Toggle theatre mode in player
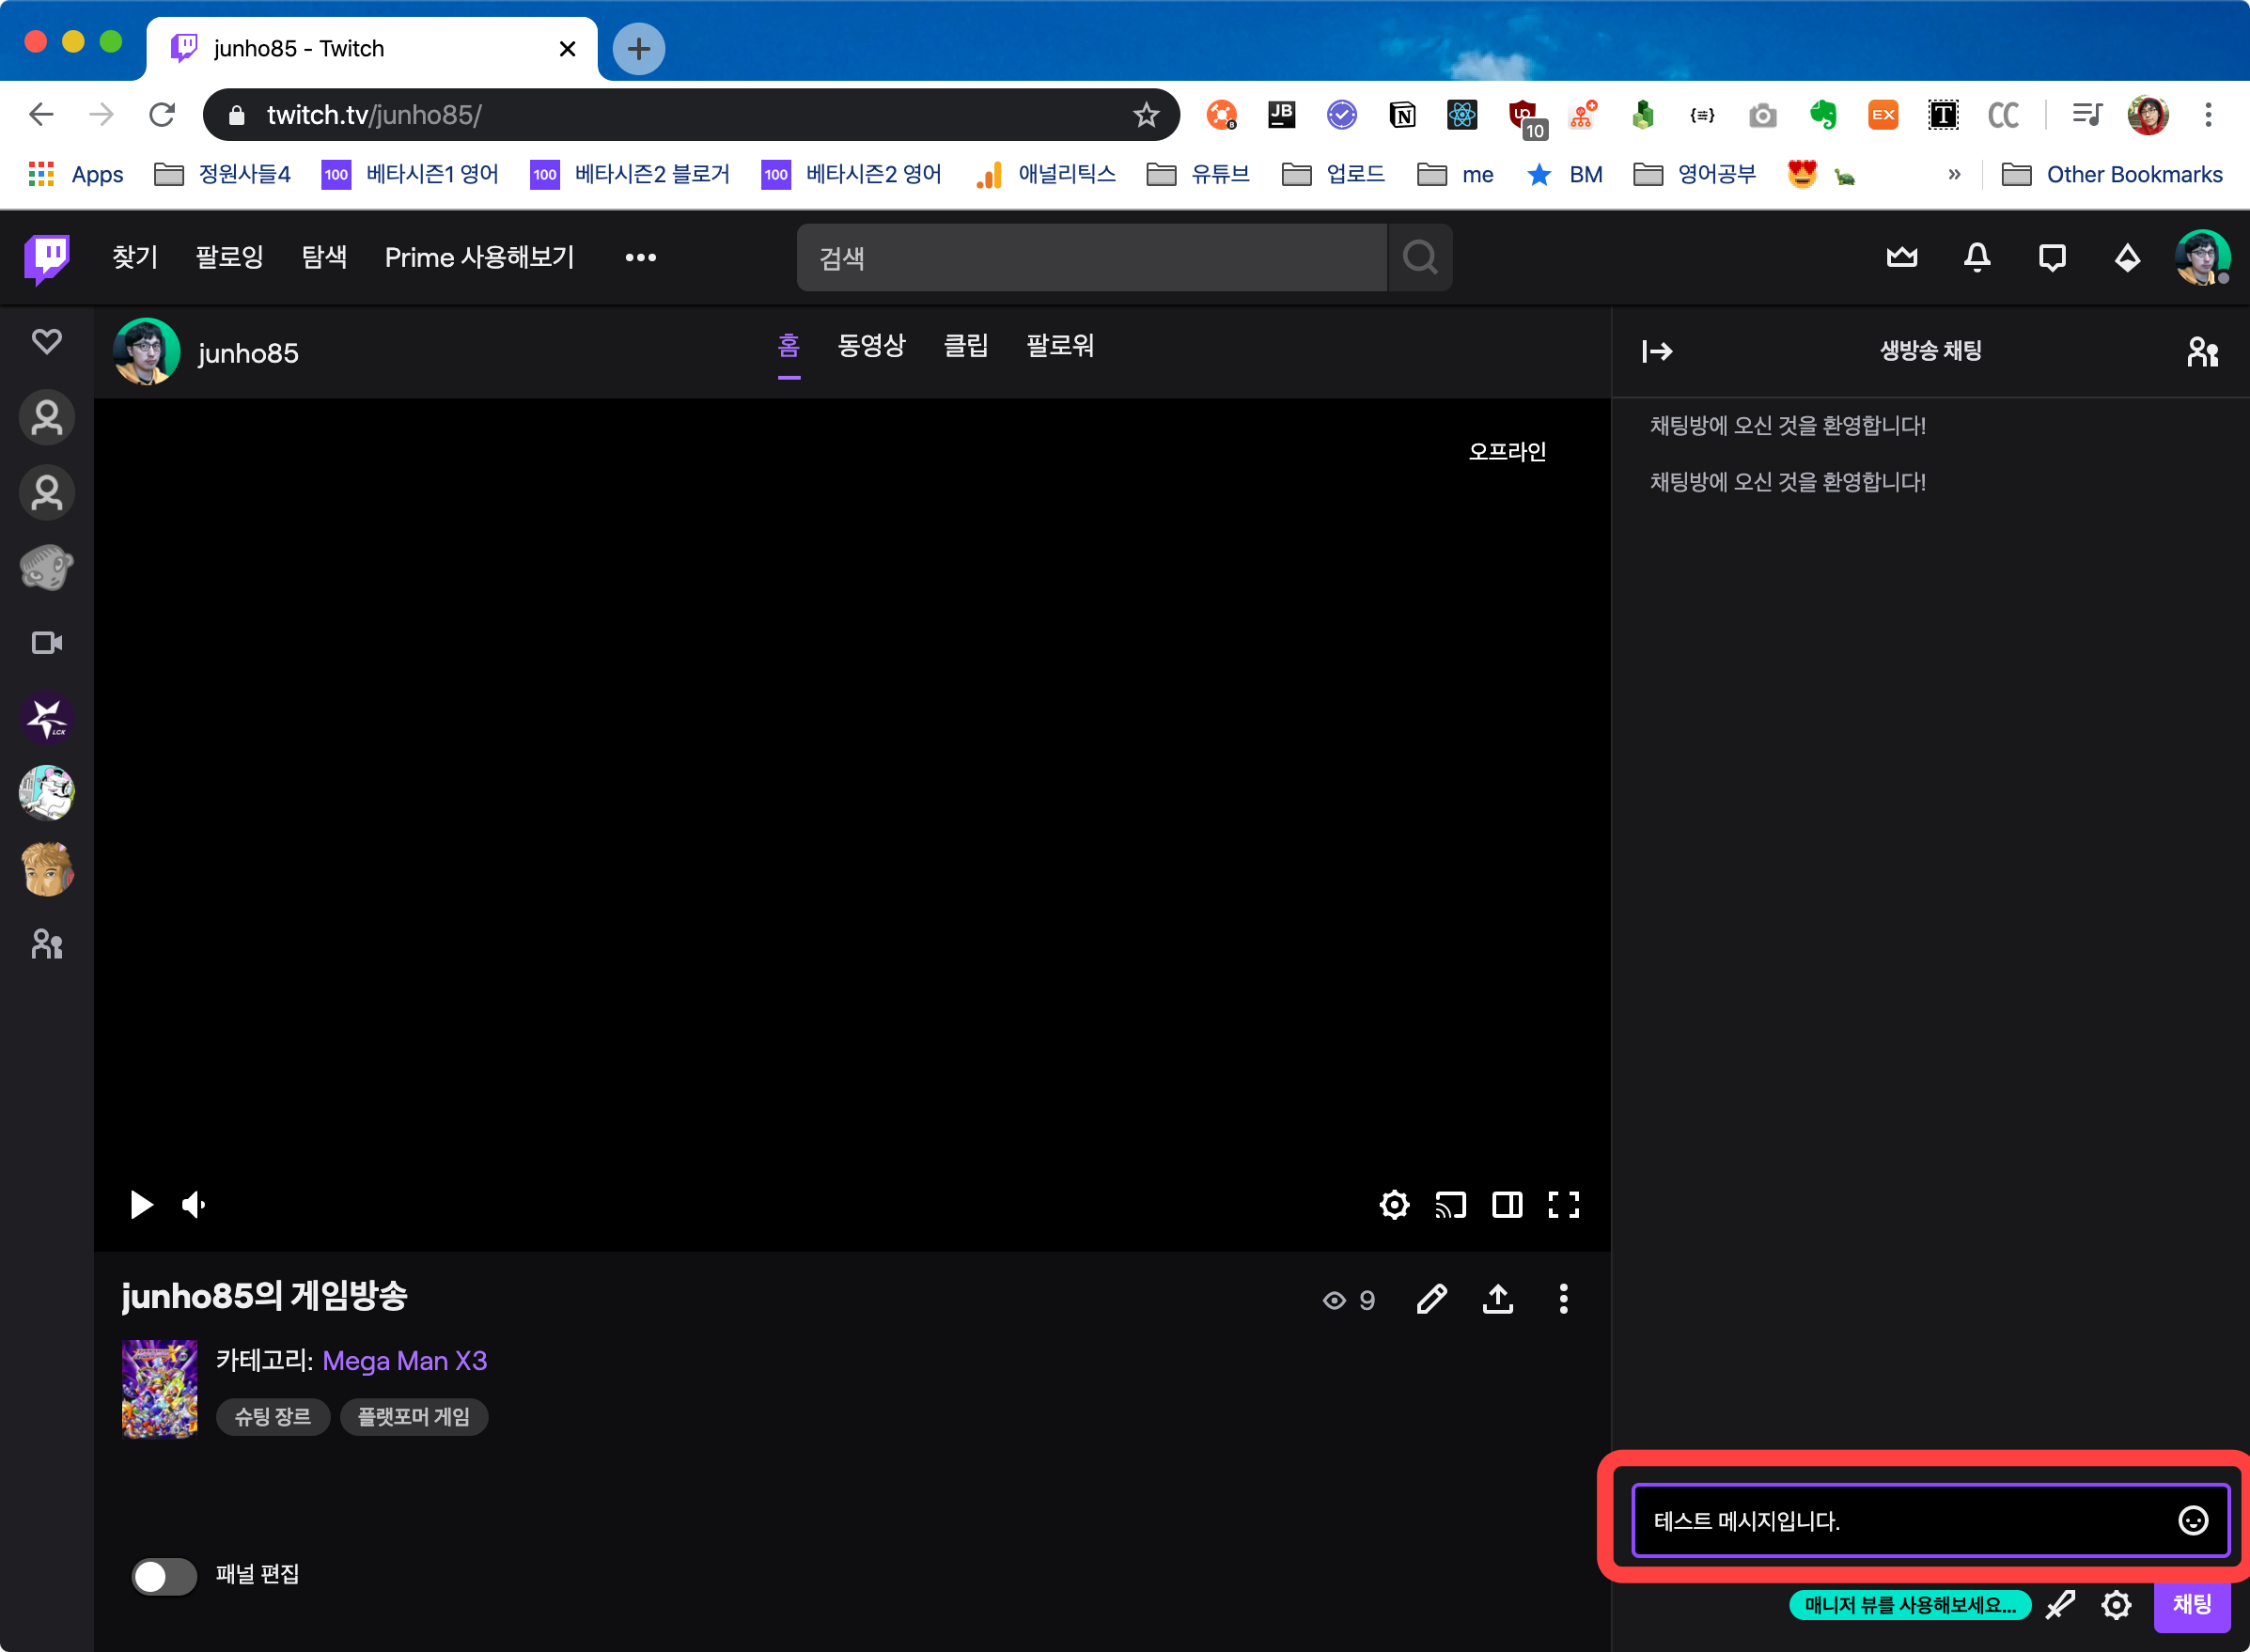 (1507, 1204)
